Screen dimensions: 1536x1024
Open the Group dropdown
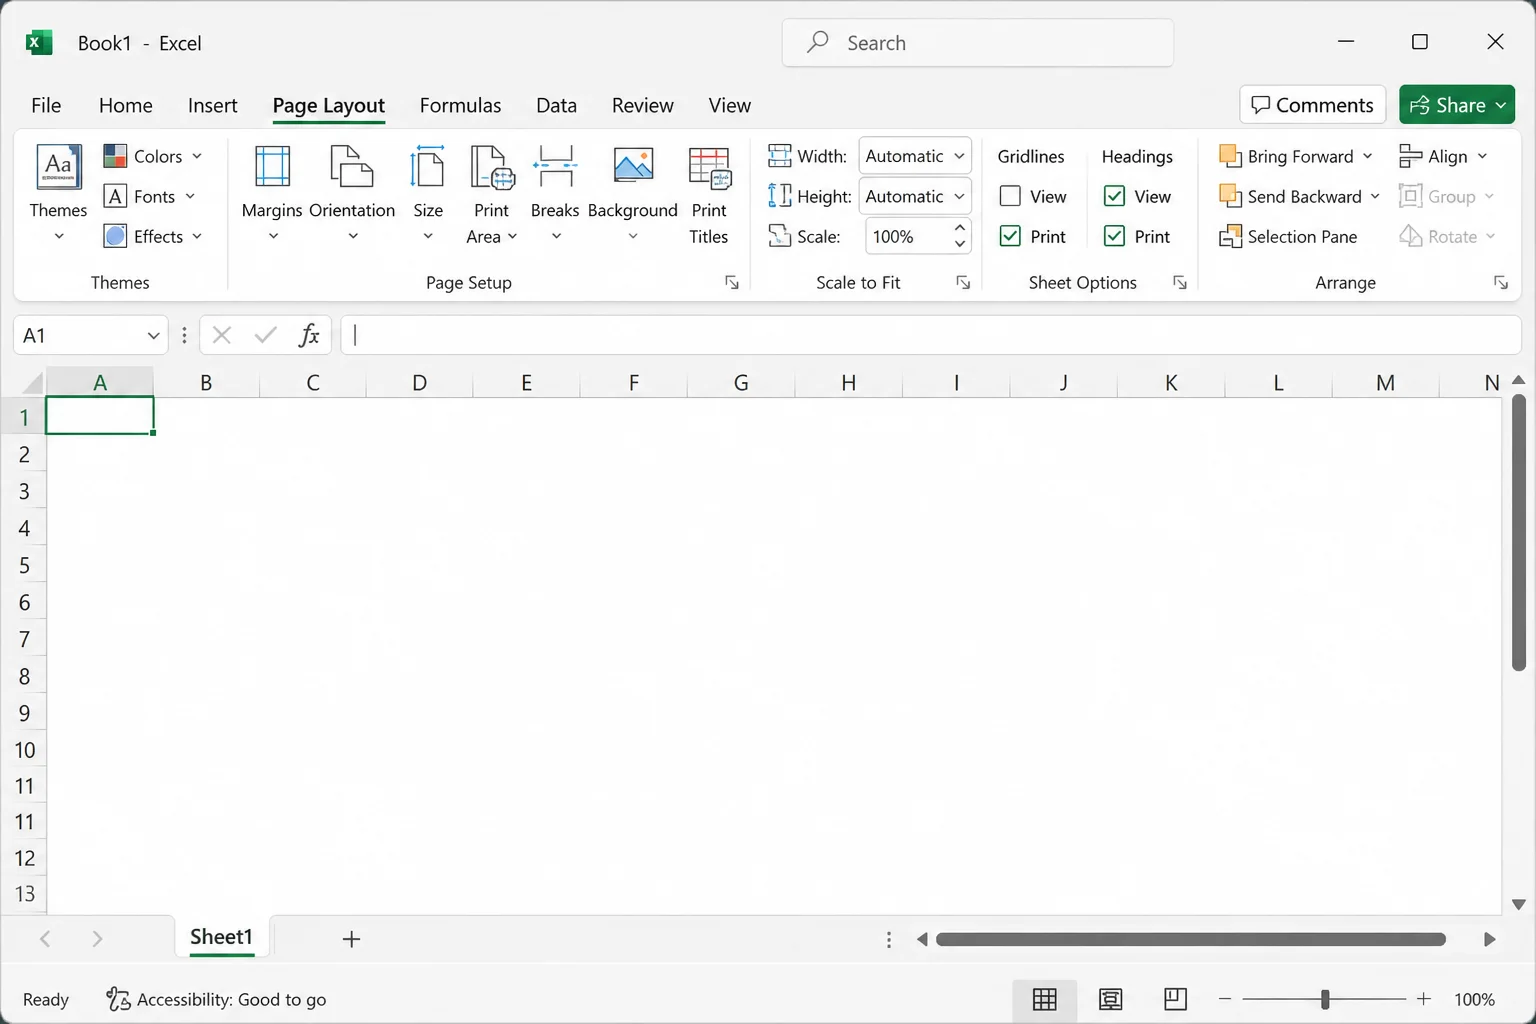[x=1446, y=196]
